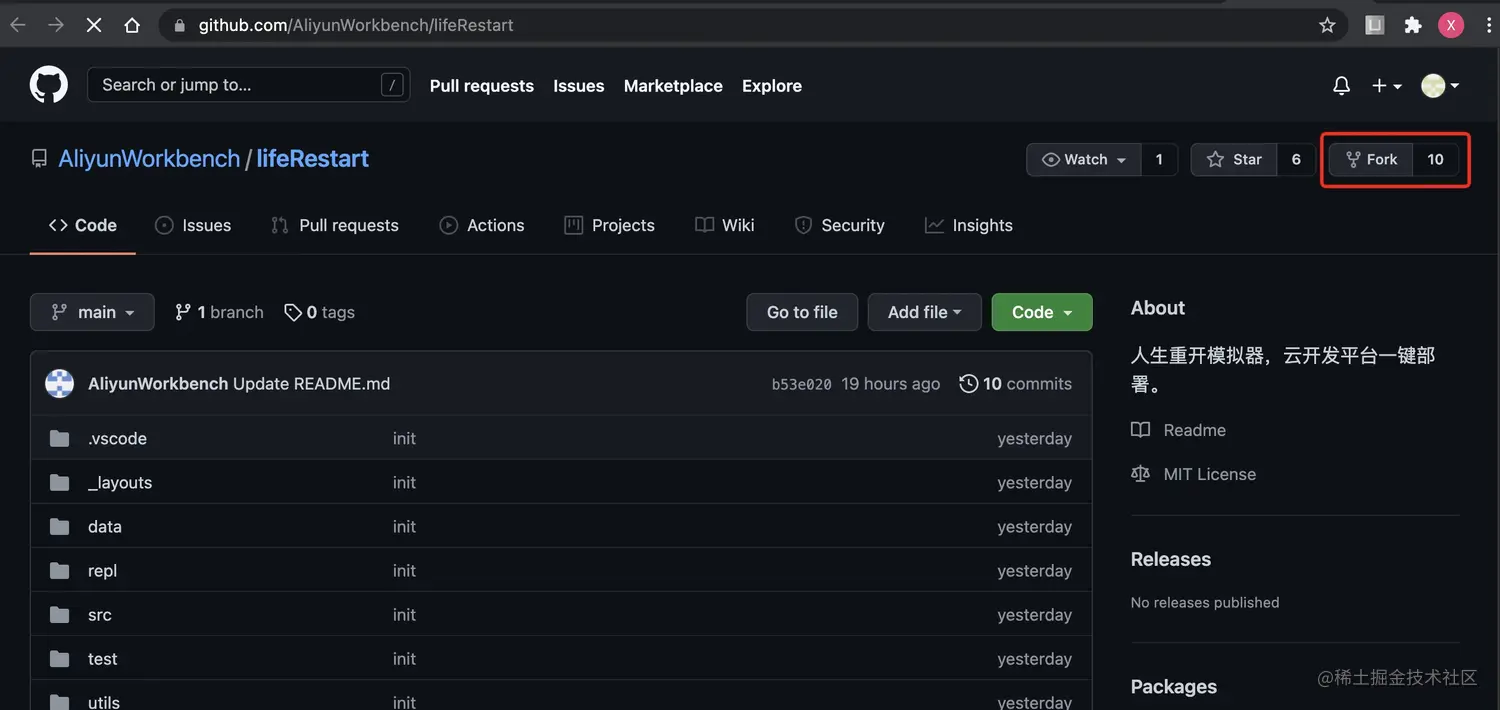View the stargazers count 6
Viewport: 1500px width, 710px height.
coord(1296,159)
